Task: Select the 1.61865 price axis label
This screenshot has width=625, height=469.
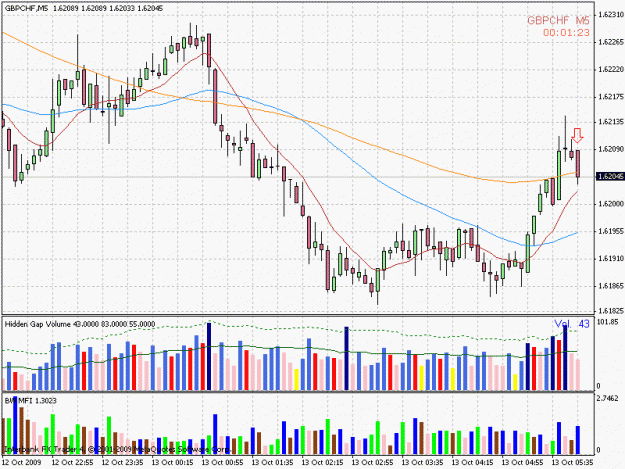Action: click(x=611, y=286)
